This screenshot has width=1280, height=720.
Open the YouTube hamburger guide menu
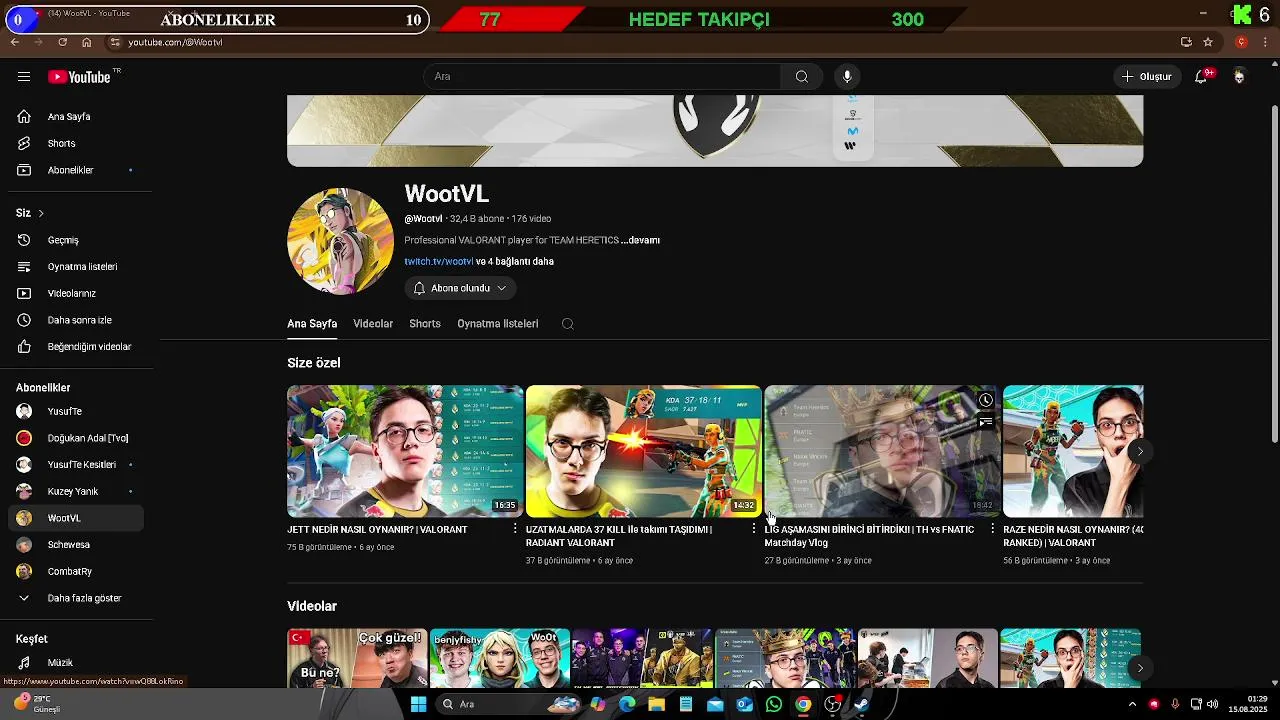24,77
